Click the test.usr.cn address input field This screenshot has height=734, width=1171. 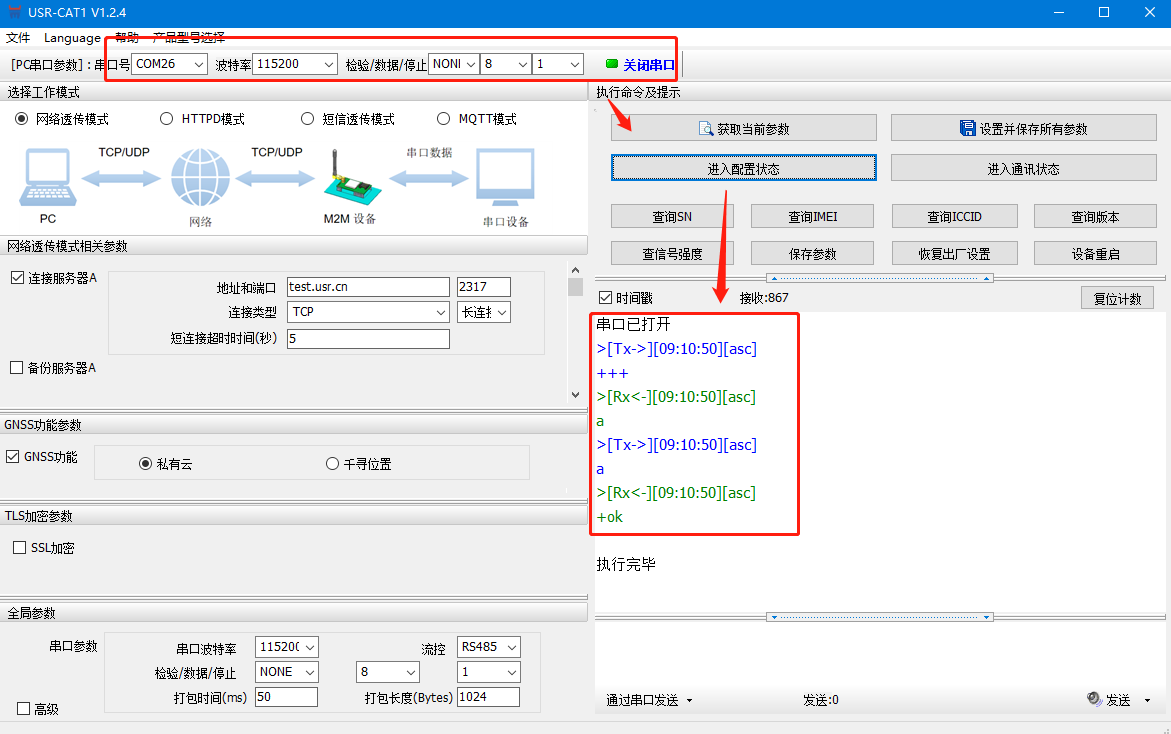(x=367, y=287)
